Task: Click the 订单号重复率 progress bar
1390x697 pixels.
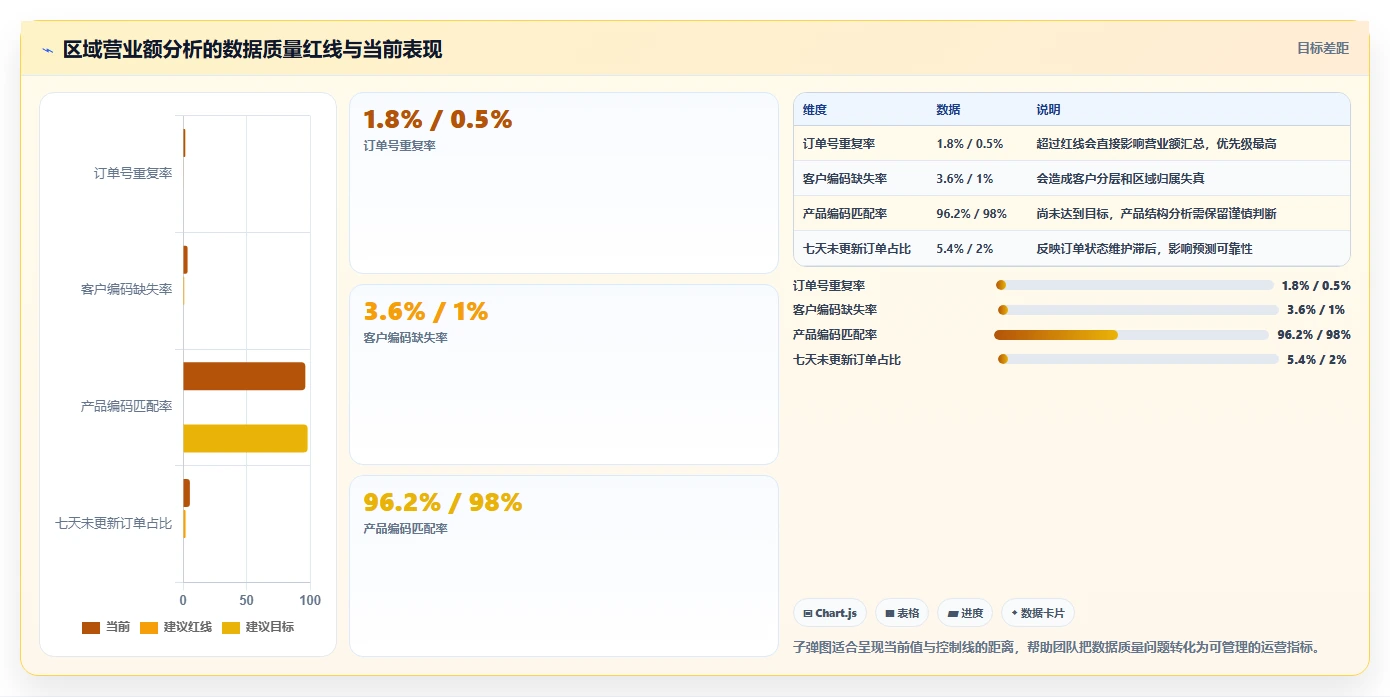Action: click(1135, 285)
